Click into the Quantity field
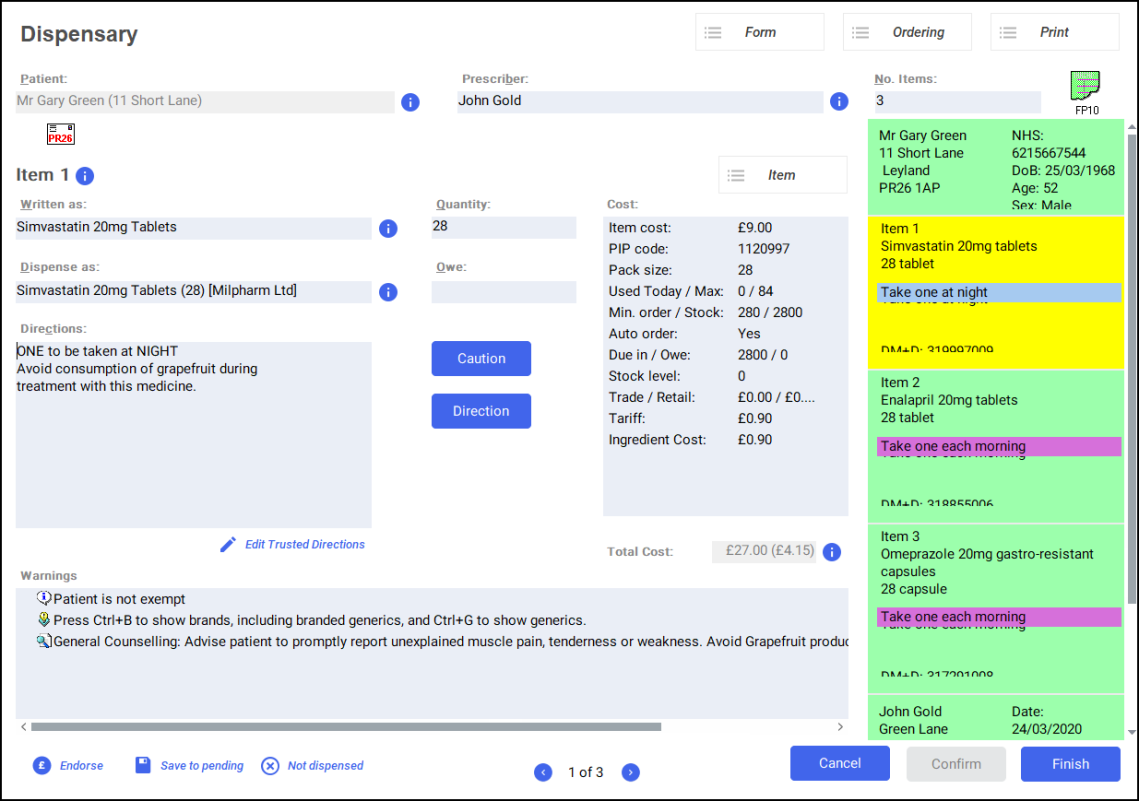 pyautogui.click(x=503, y=227)
